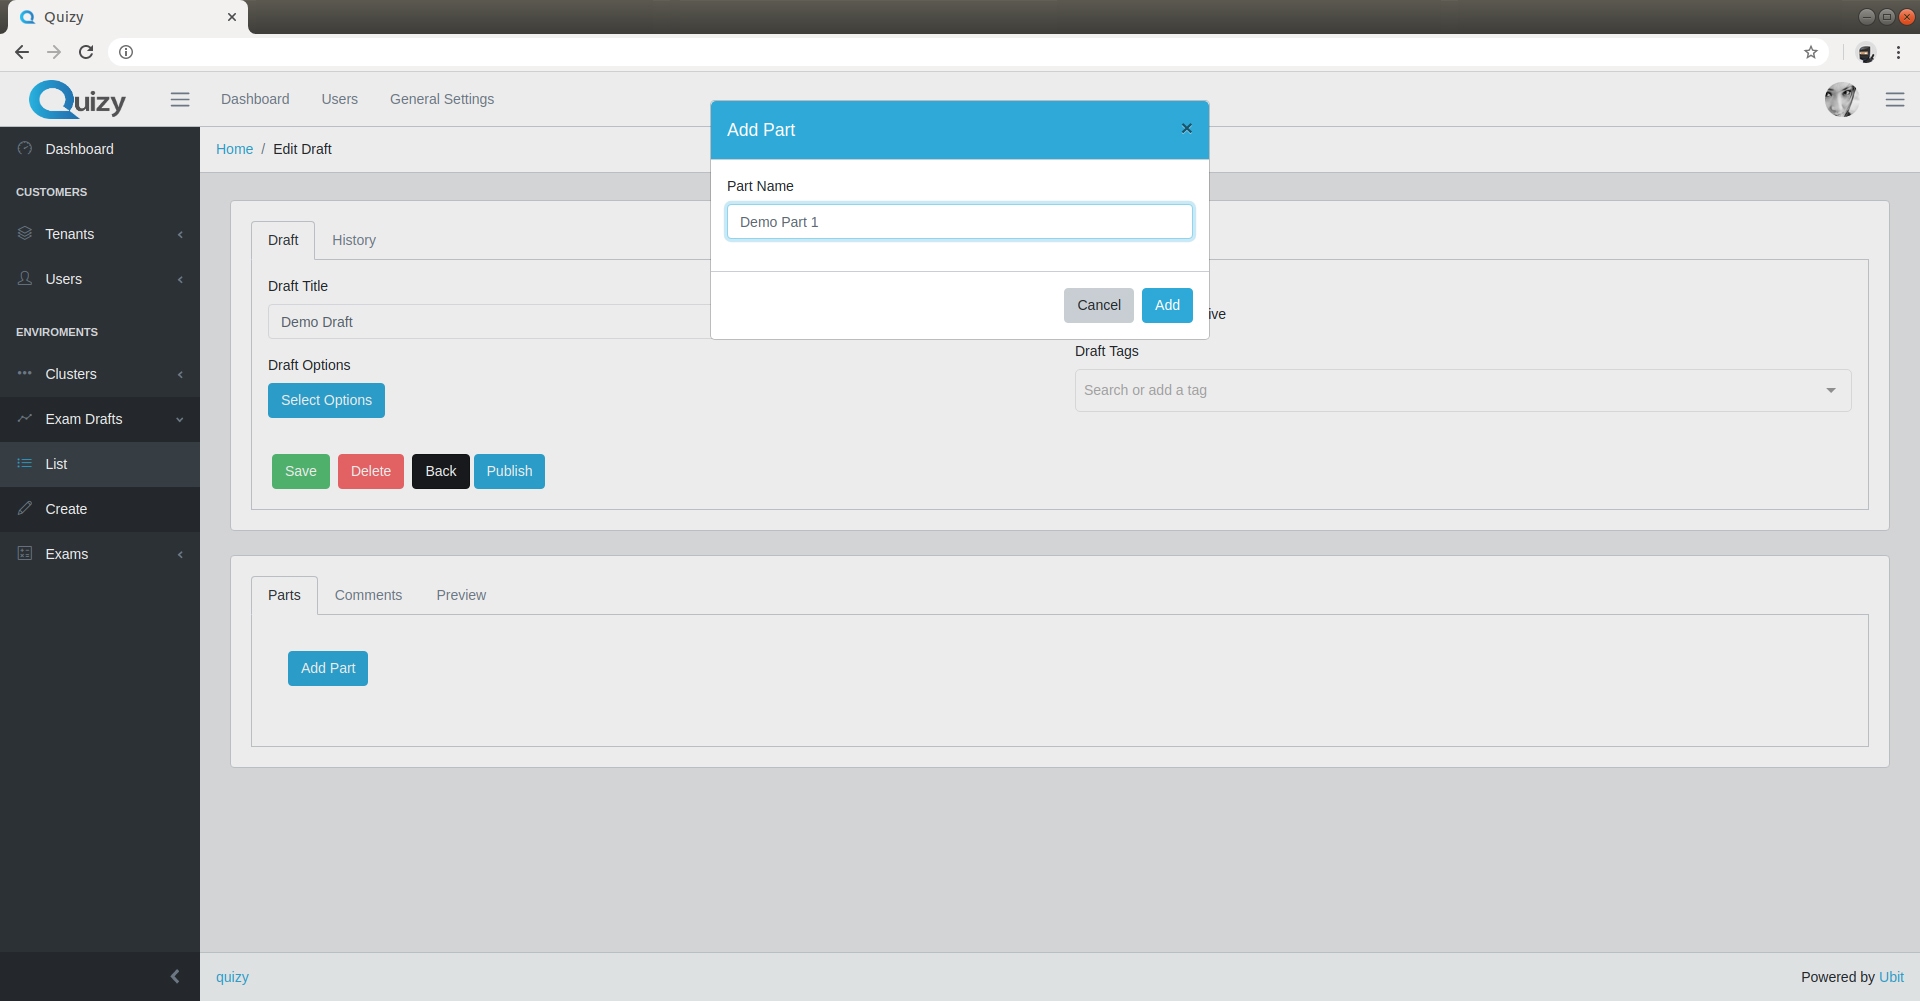Click the Draft Title field
1920x1001 pixels.
click(x=489, y=322)
